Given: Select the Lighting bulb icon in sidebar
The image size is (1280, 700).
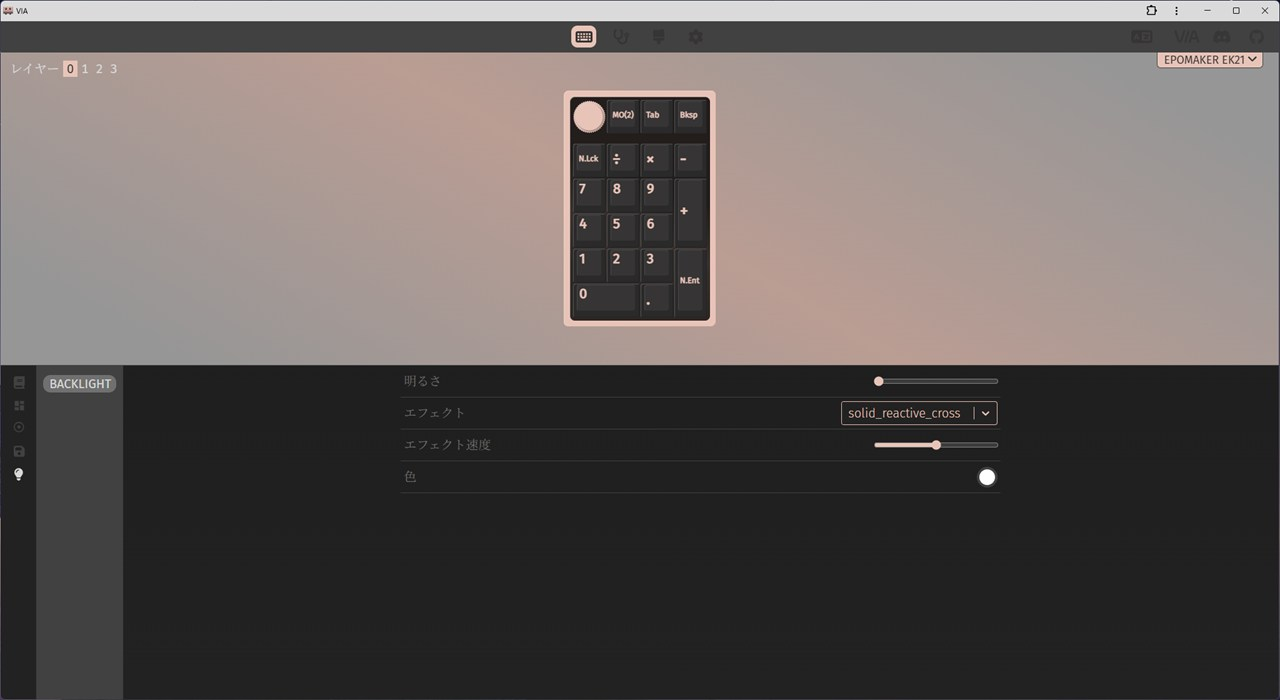Looking at the screenshot, I should (19, 474).
